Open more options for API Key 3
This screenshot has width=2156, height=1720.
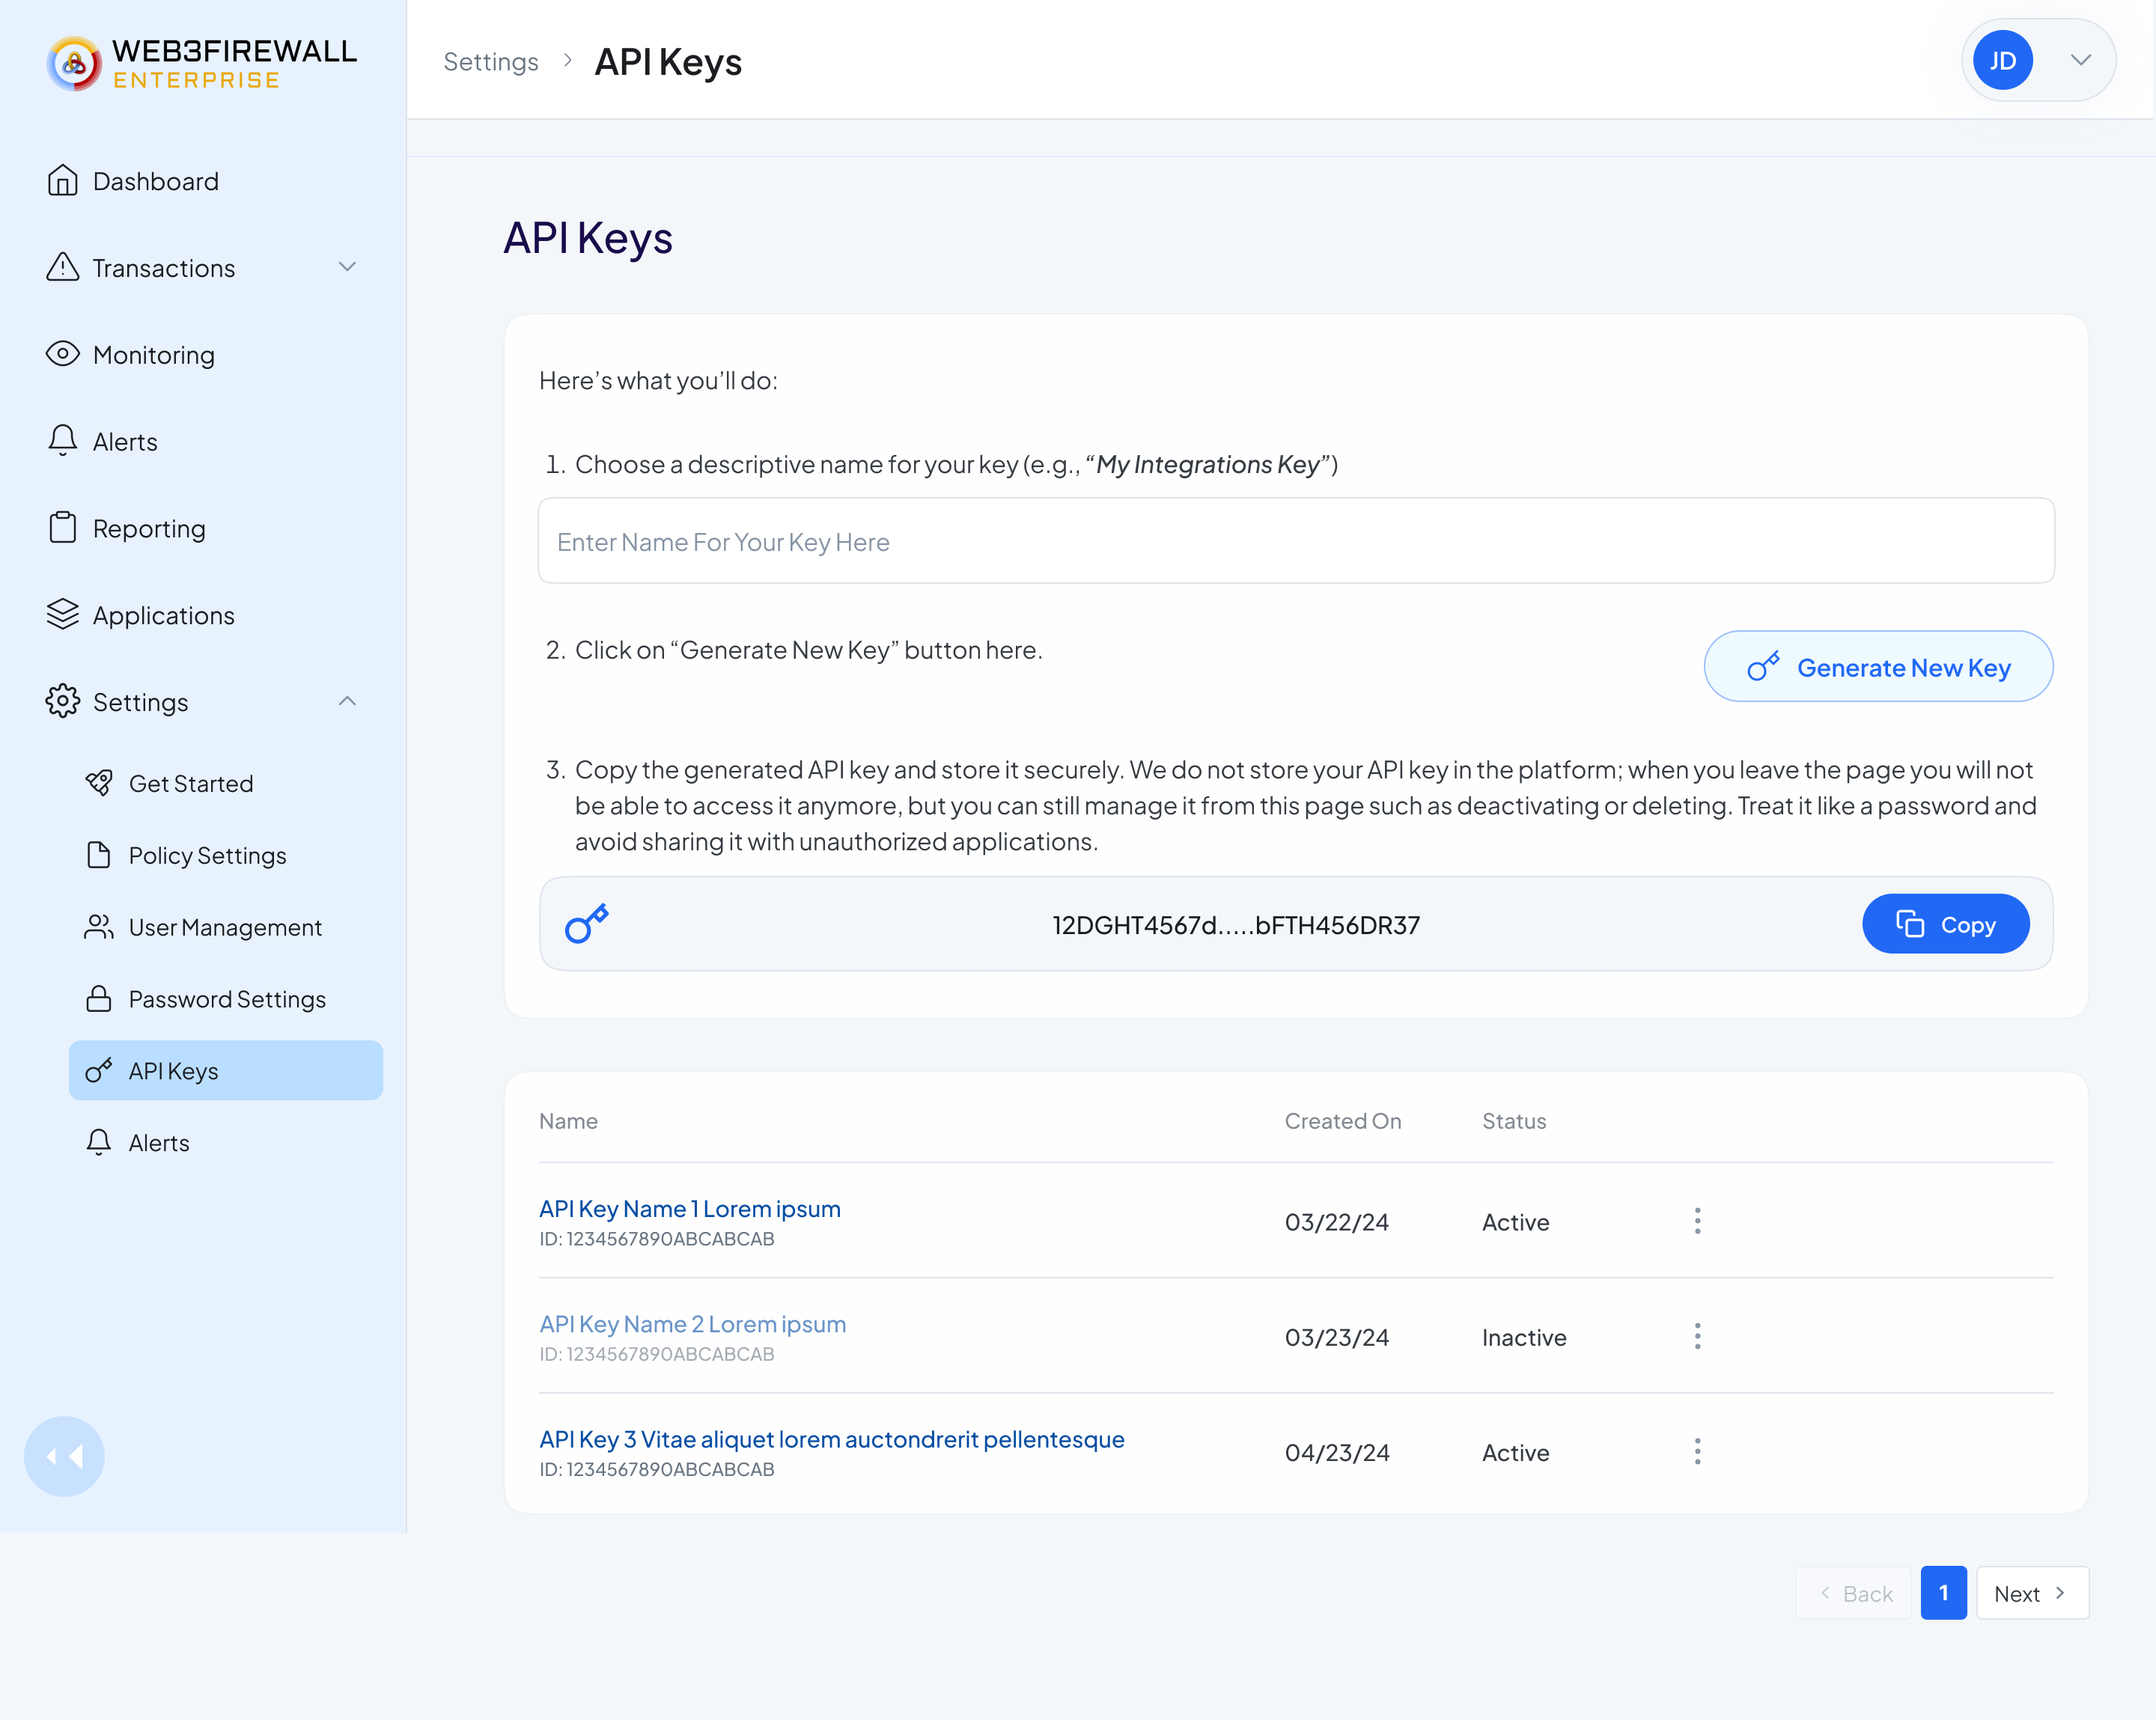point(1697,1451)
